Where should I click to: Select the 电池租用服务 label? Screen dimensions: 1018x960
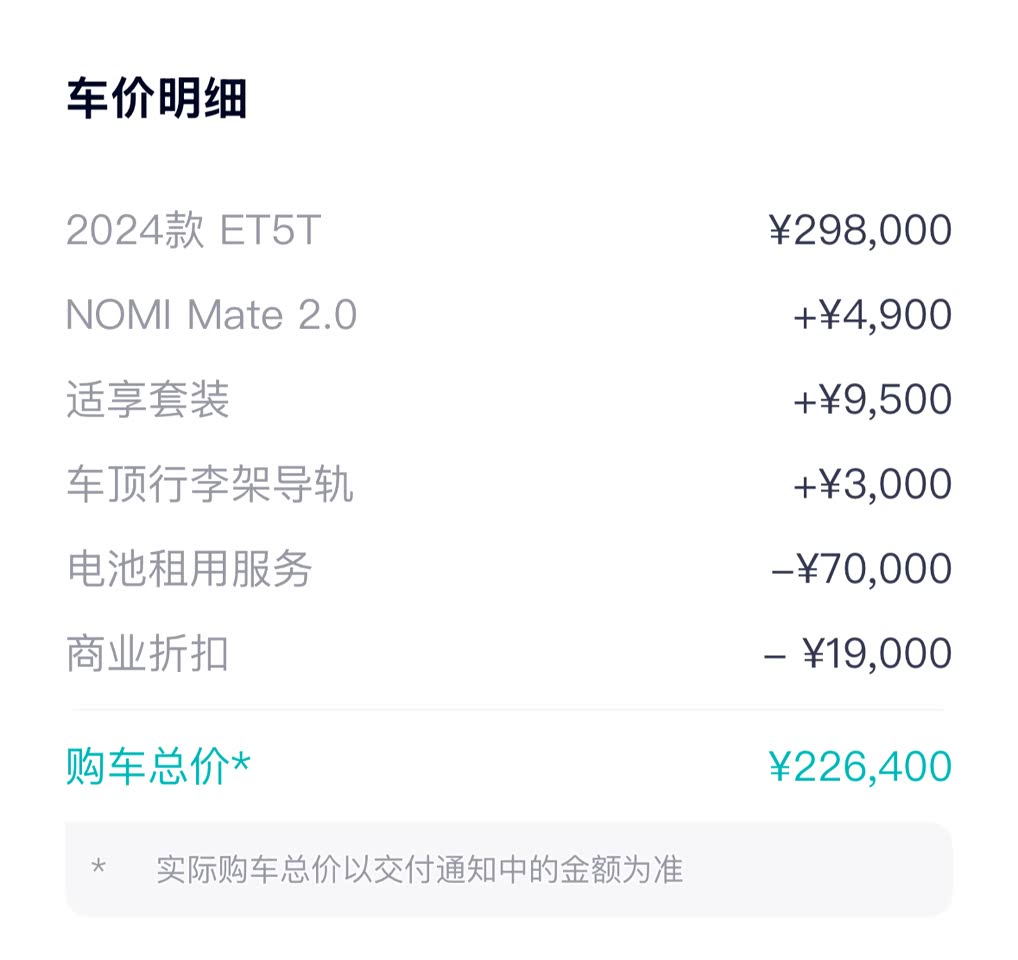189,569
